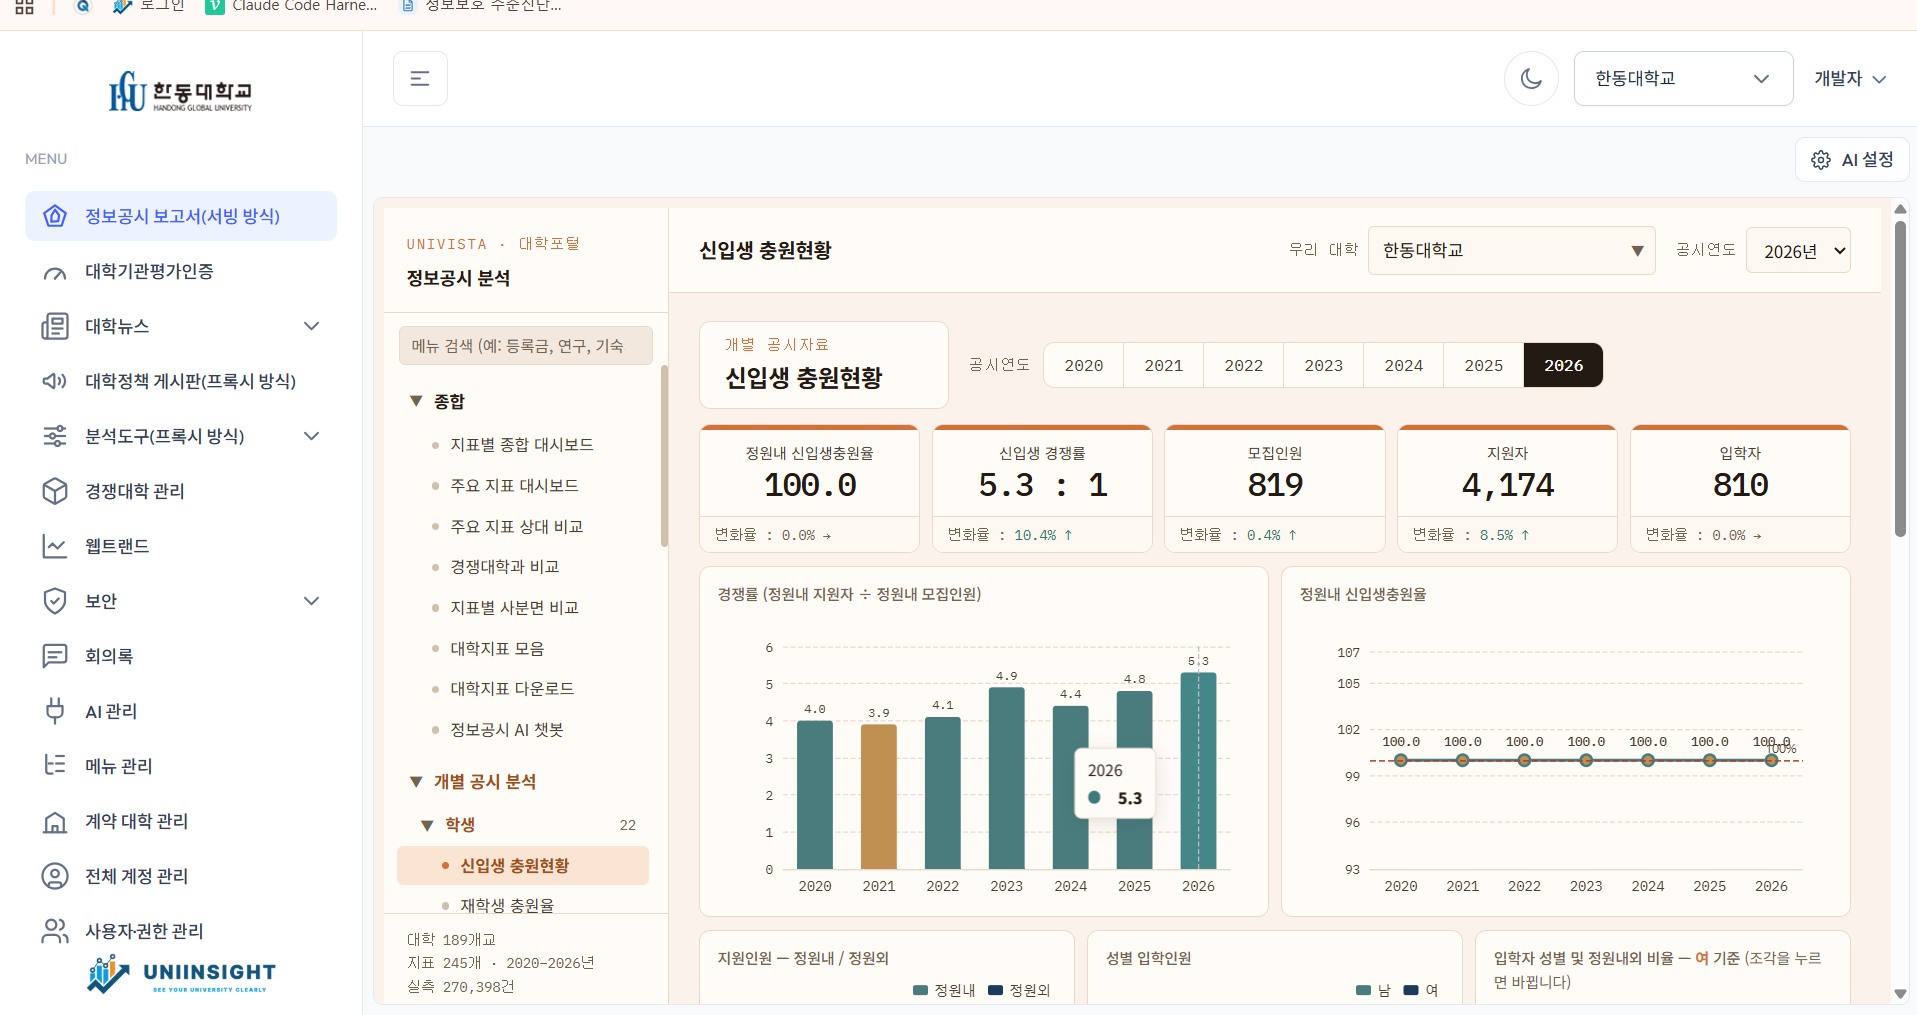
Task: Open 정보공시 AI 챗봇 item
Action: coord(507,730)
